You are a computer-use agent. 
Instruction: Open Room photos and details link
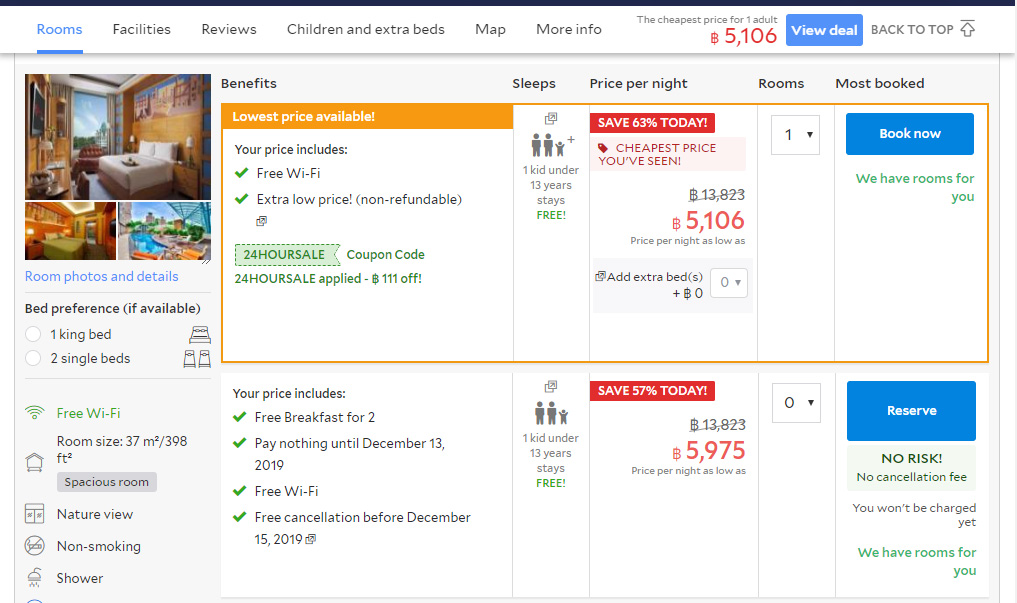pyautogui.click(x=102, y=276)
